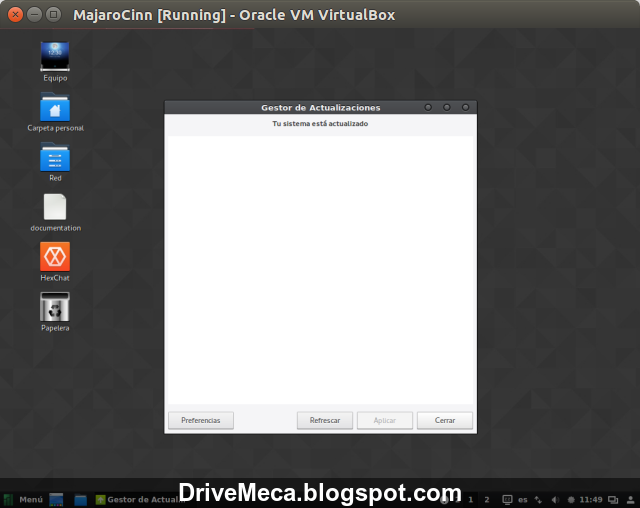Click the empty updates list area
This screenshot has height=508, width=640.
point(320,270)
